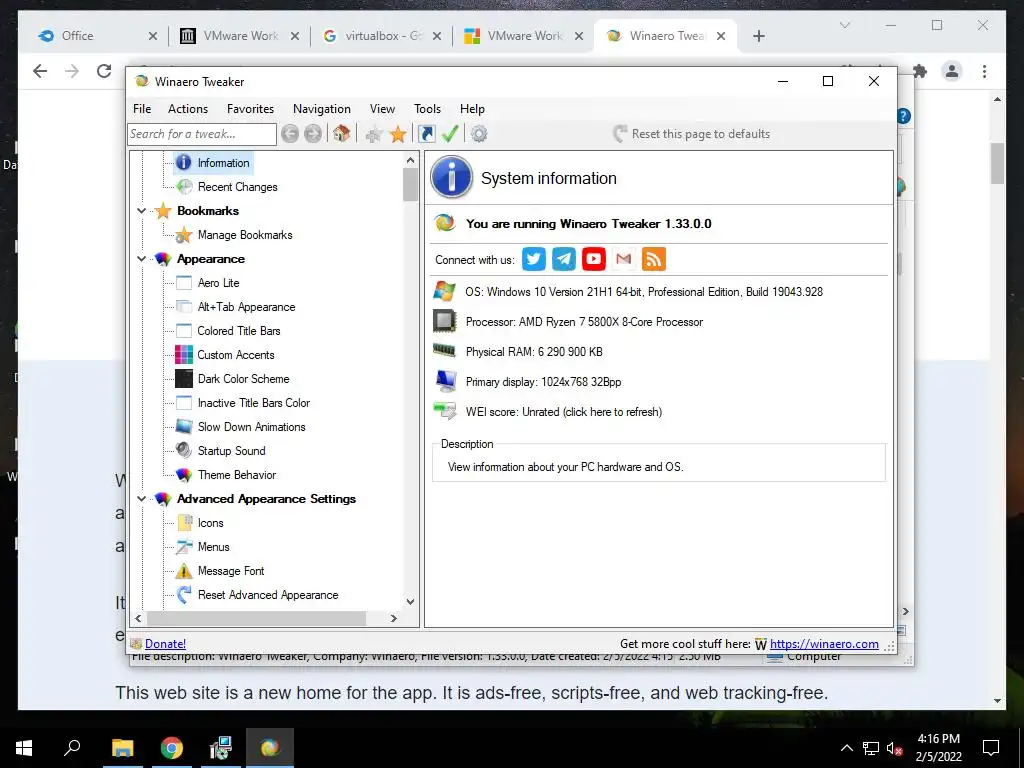Open the View menu

[382, 109]
